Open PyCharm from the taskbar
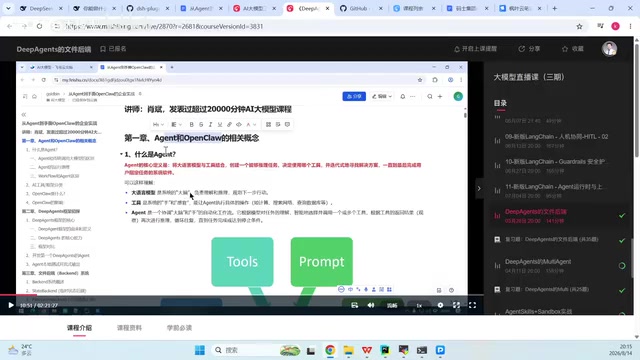This screenshot has height=360, width=640. 385,350
